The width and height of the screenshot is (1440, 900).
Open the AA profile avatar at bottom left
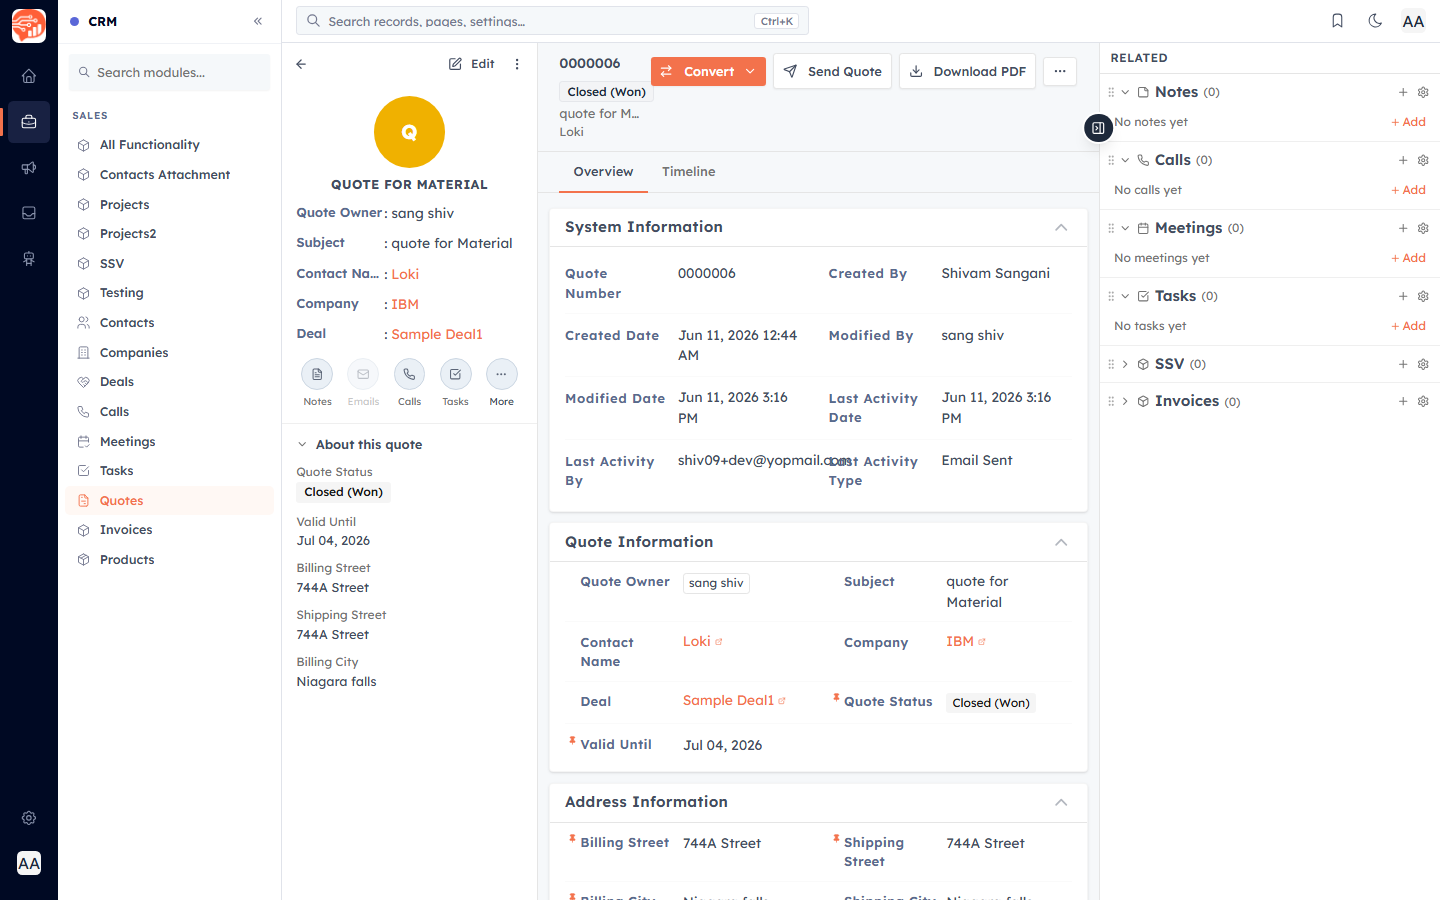click(x=29, y=863)
